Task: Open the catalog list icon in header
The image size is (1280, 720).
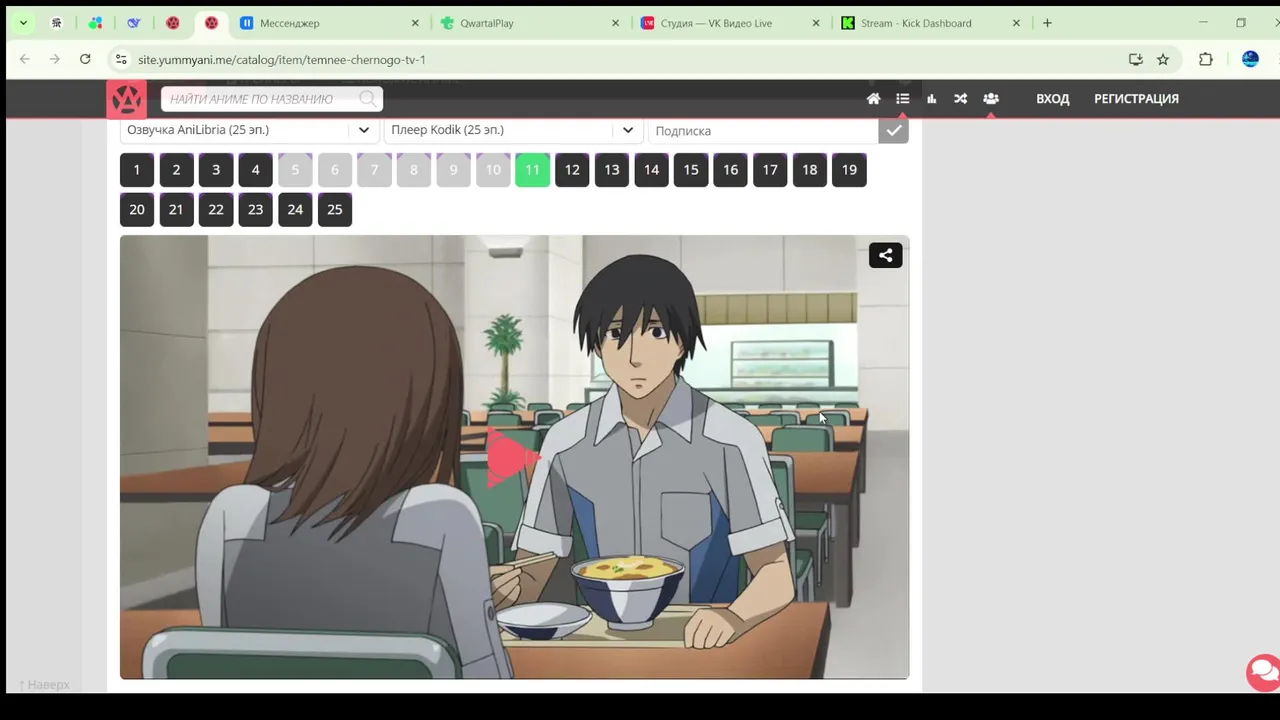Action: pyautogui.click(x=902, y=99)
